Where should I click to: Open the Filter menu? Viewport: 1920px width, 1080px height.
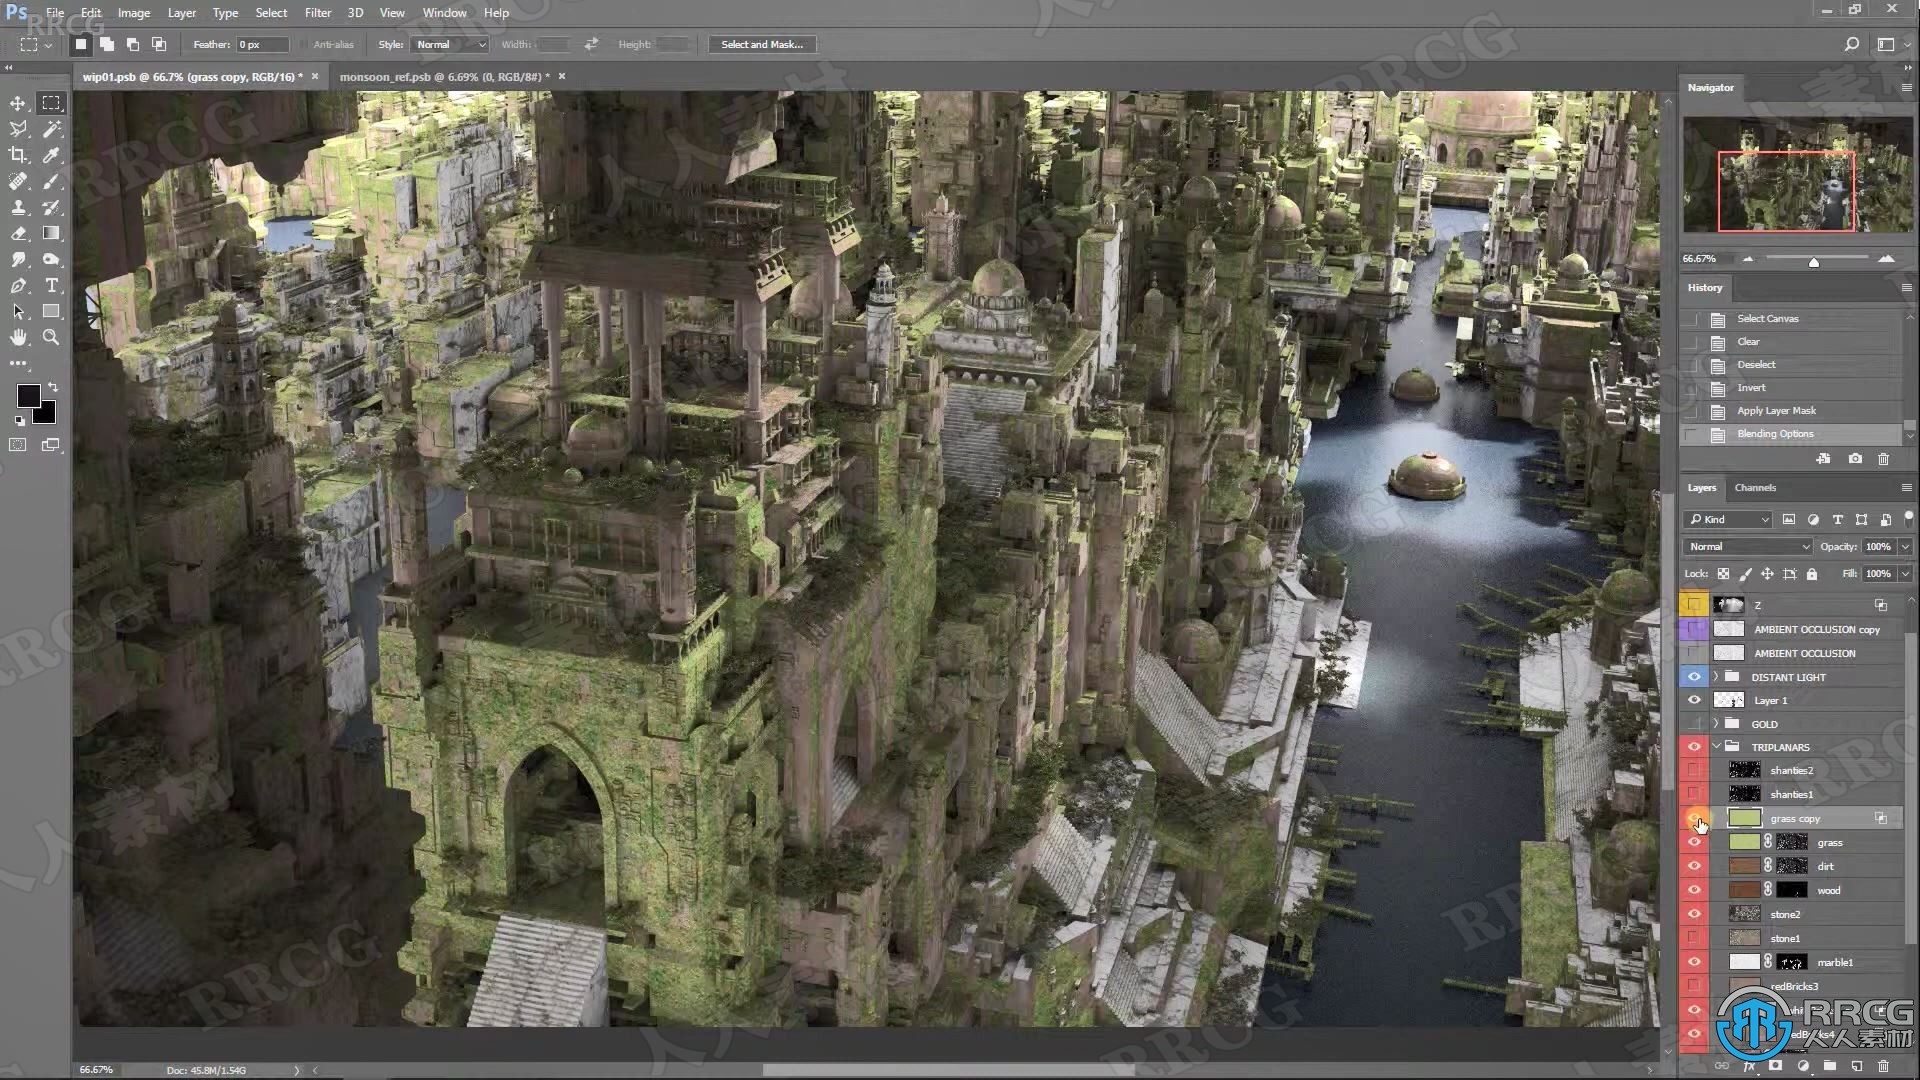tap(317, 13)
